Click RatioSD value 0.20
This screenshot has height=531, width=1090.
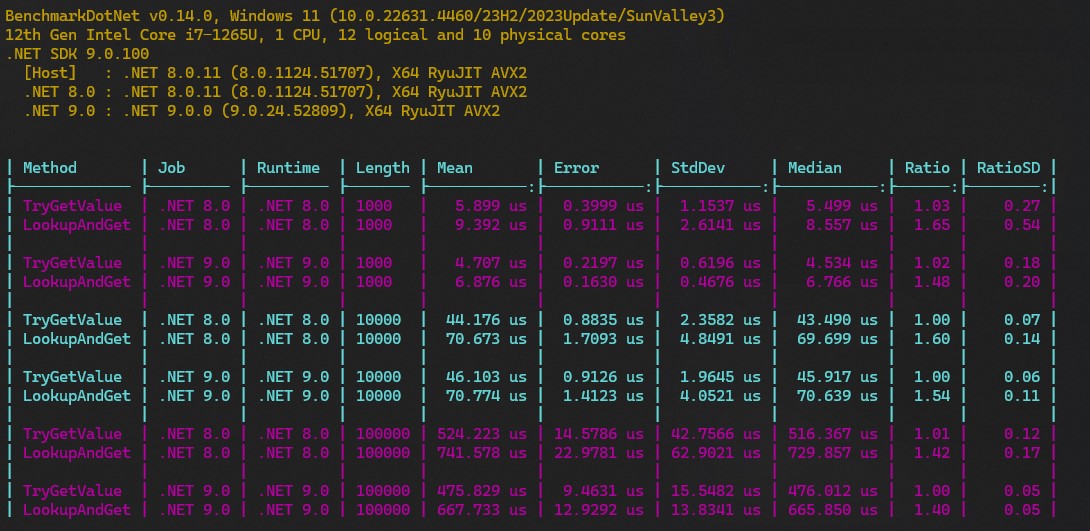pyautogui.click(x=1023, y=281)
